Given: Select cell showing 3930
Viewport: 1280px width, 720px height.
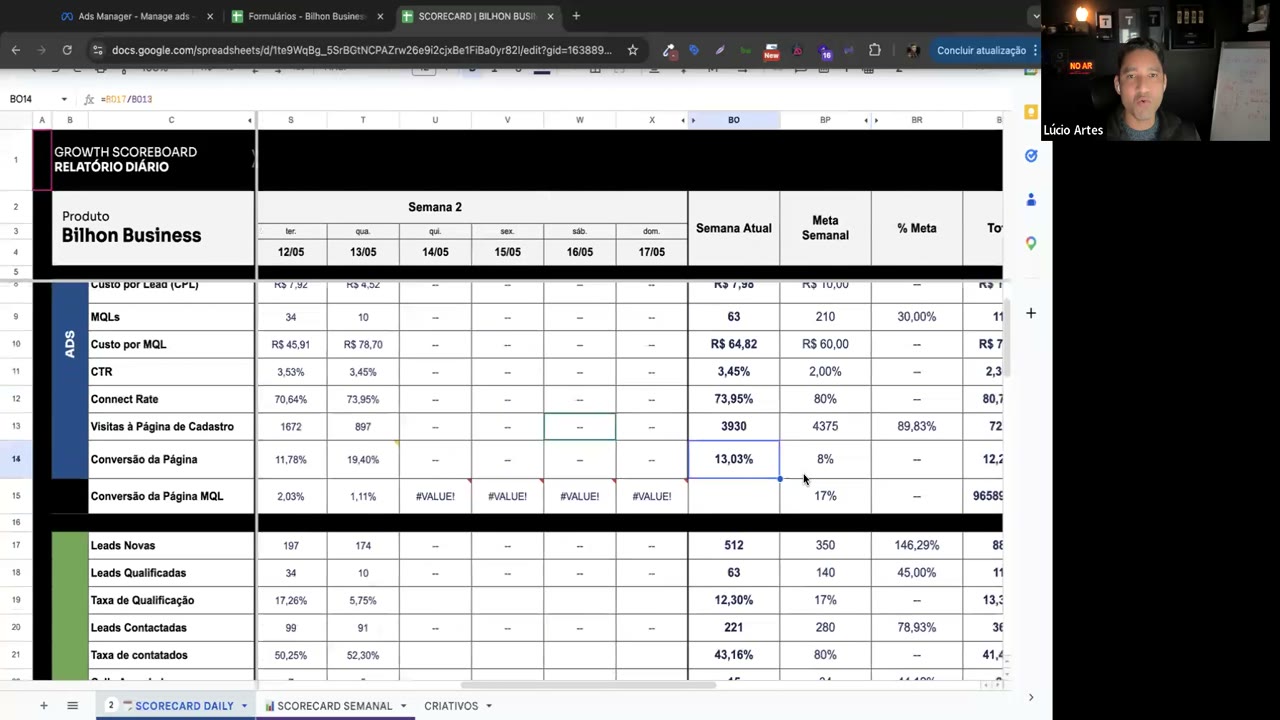Looking at the screenshot, I should [734, 426].
